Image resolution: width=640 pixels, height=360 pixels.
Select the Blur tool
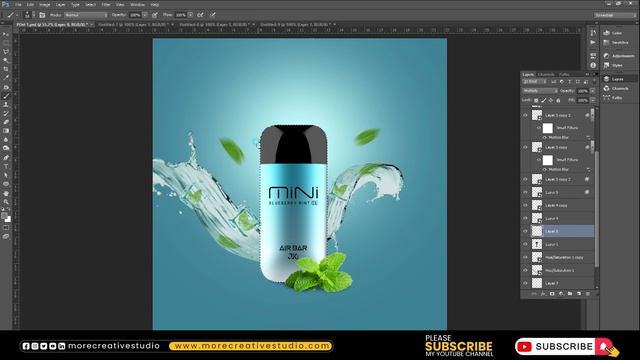6,140
